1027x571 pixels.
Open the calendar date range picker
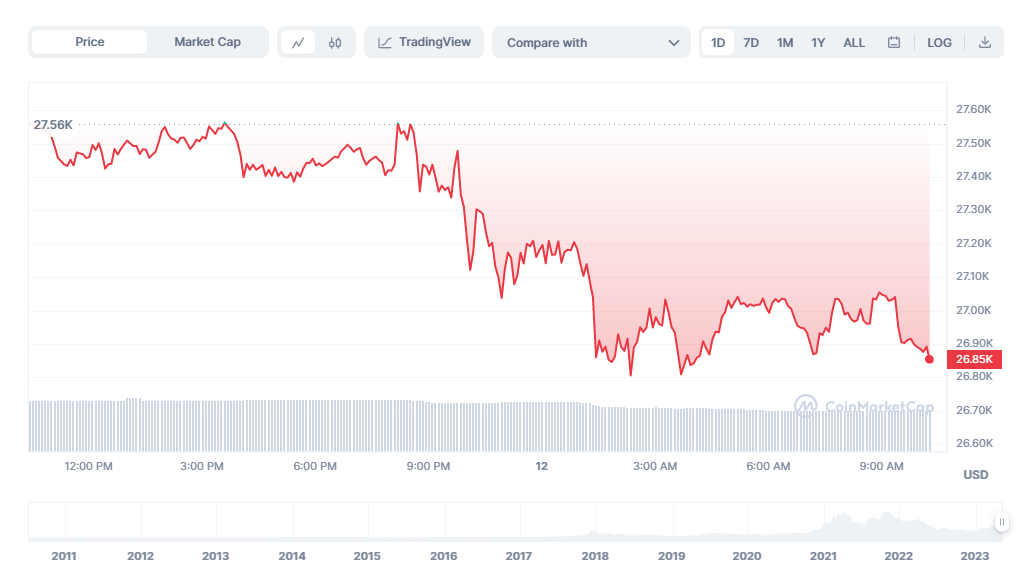[894, 43]
